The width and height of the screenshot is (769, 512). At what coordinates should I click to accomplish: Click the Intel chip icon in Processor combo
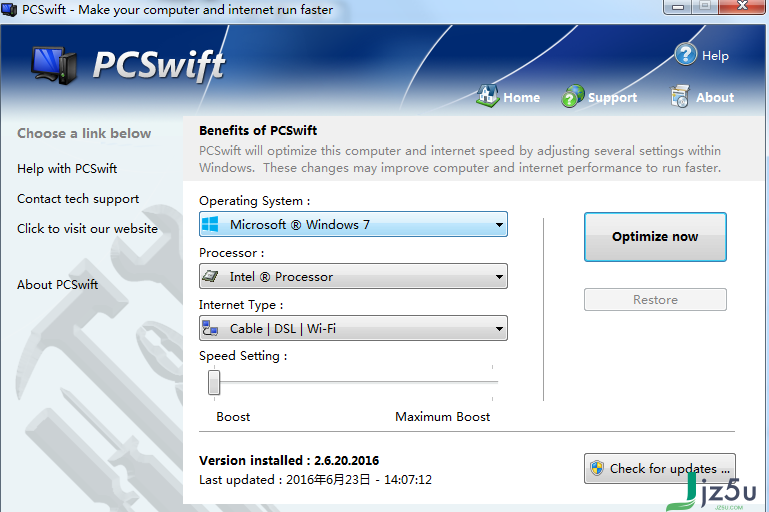210,277
